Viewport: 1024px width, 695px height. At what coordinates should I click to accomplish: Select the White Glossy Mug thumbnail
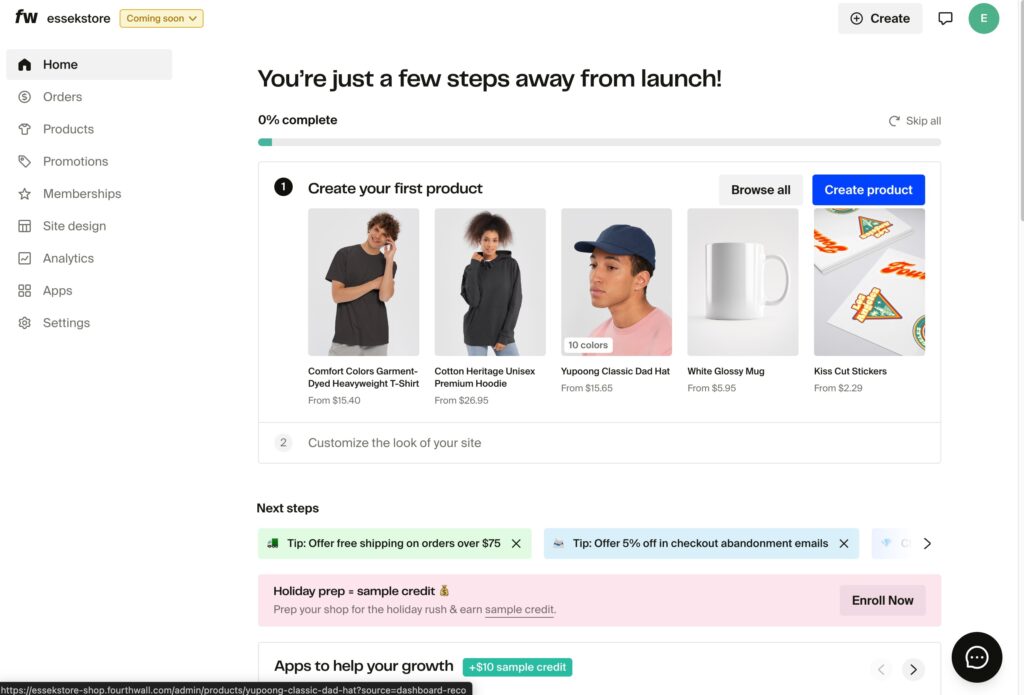pyautogui.click(x=743, y=282)
